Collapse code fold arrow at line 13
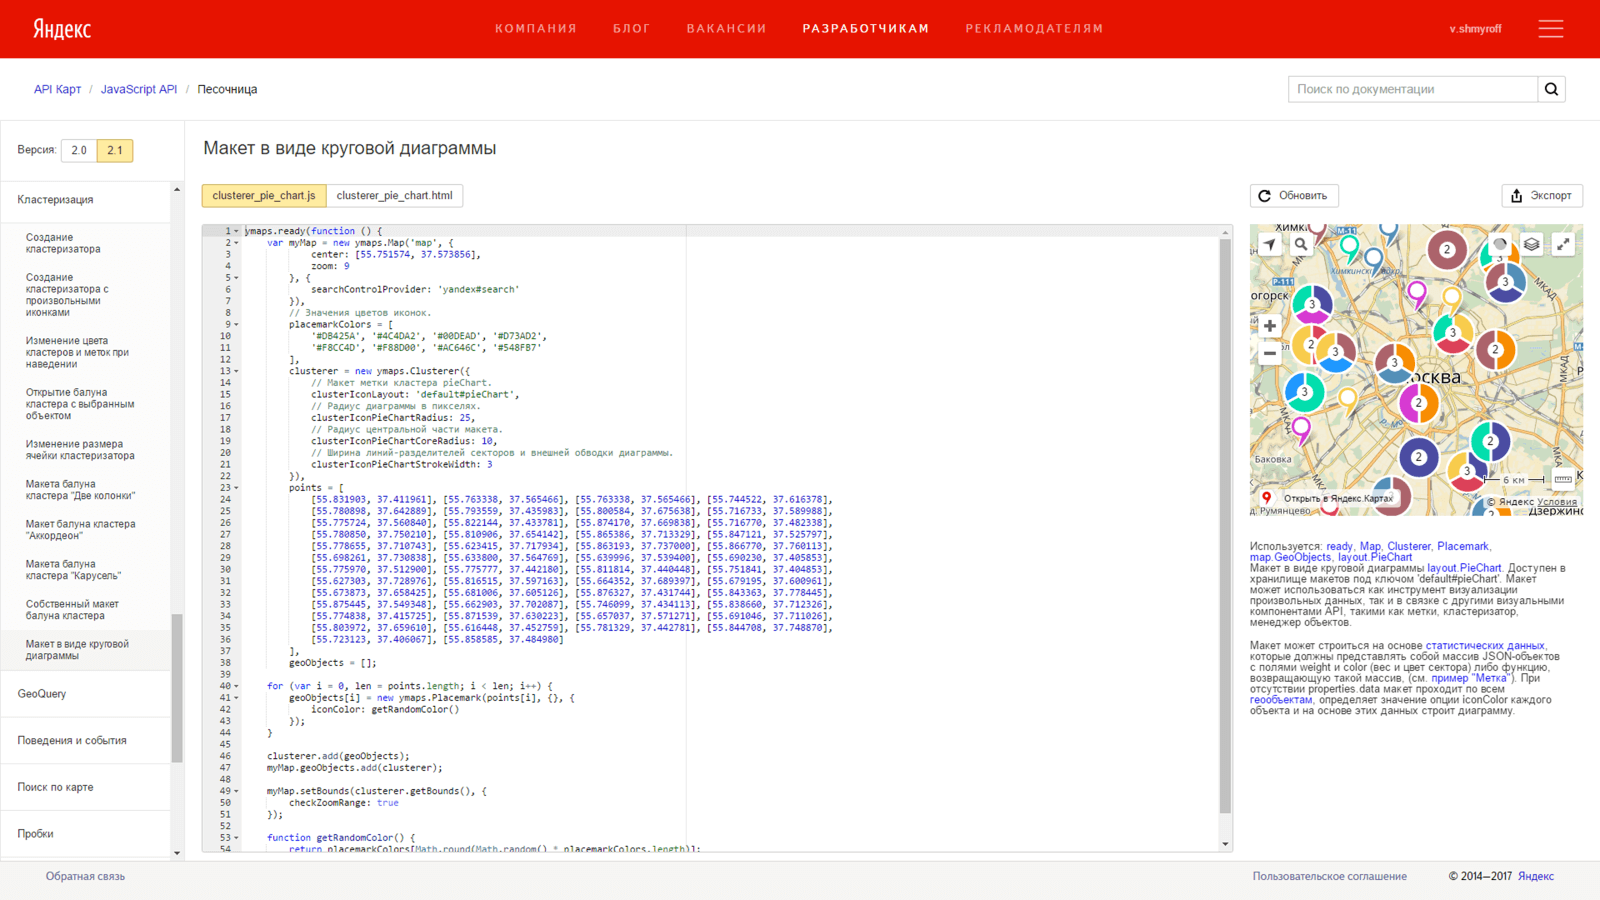Screen dimensions: 1600x900 click(x=236, y=371)
